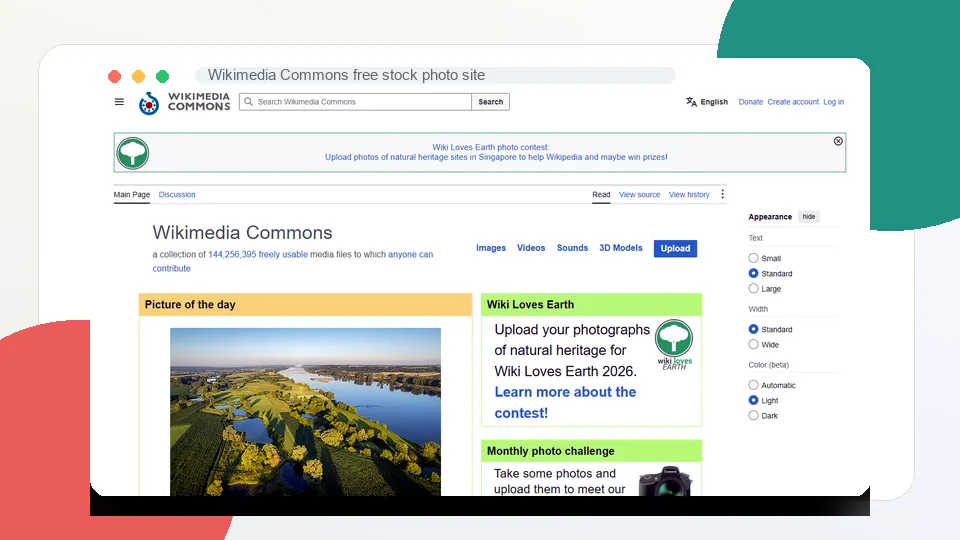Click the Monthly photo challenge heading
Image resolution: width=960 pixels, height=540 pixels.
[550, 451]
